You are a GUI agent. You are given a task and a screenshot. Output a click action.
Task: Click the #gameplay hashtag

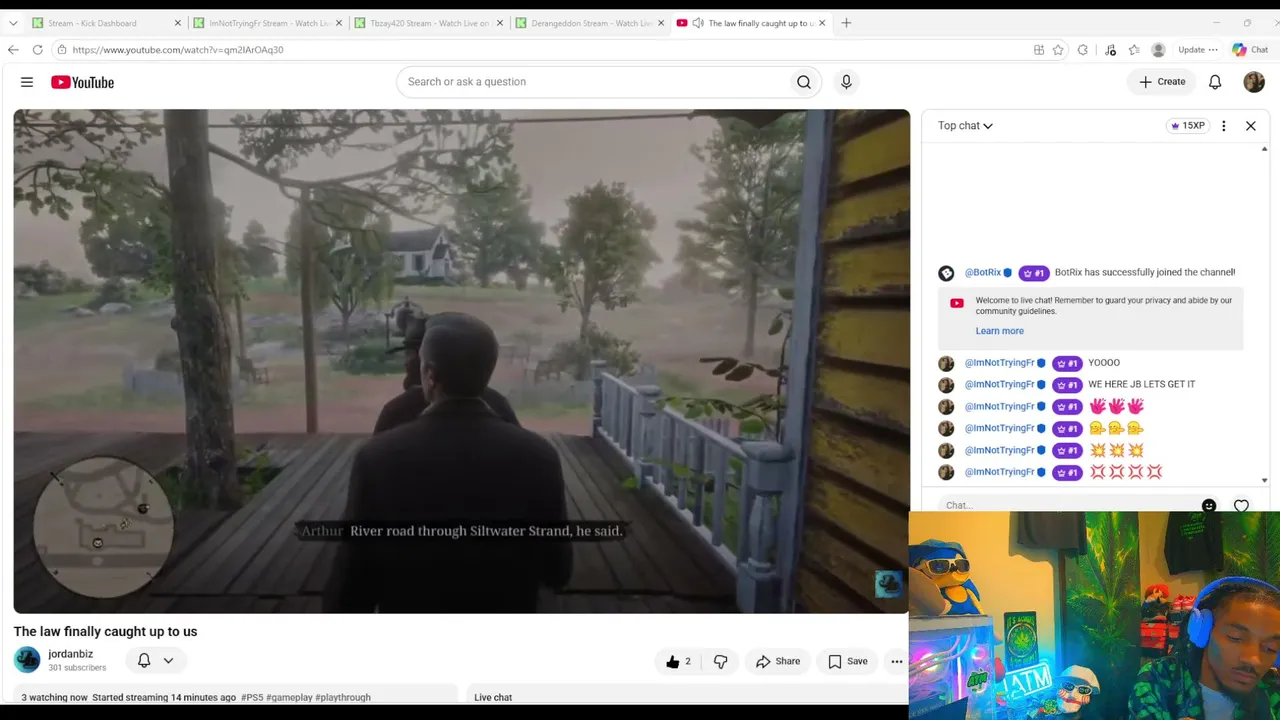click(290, 697)
